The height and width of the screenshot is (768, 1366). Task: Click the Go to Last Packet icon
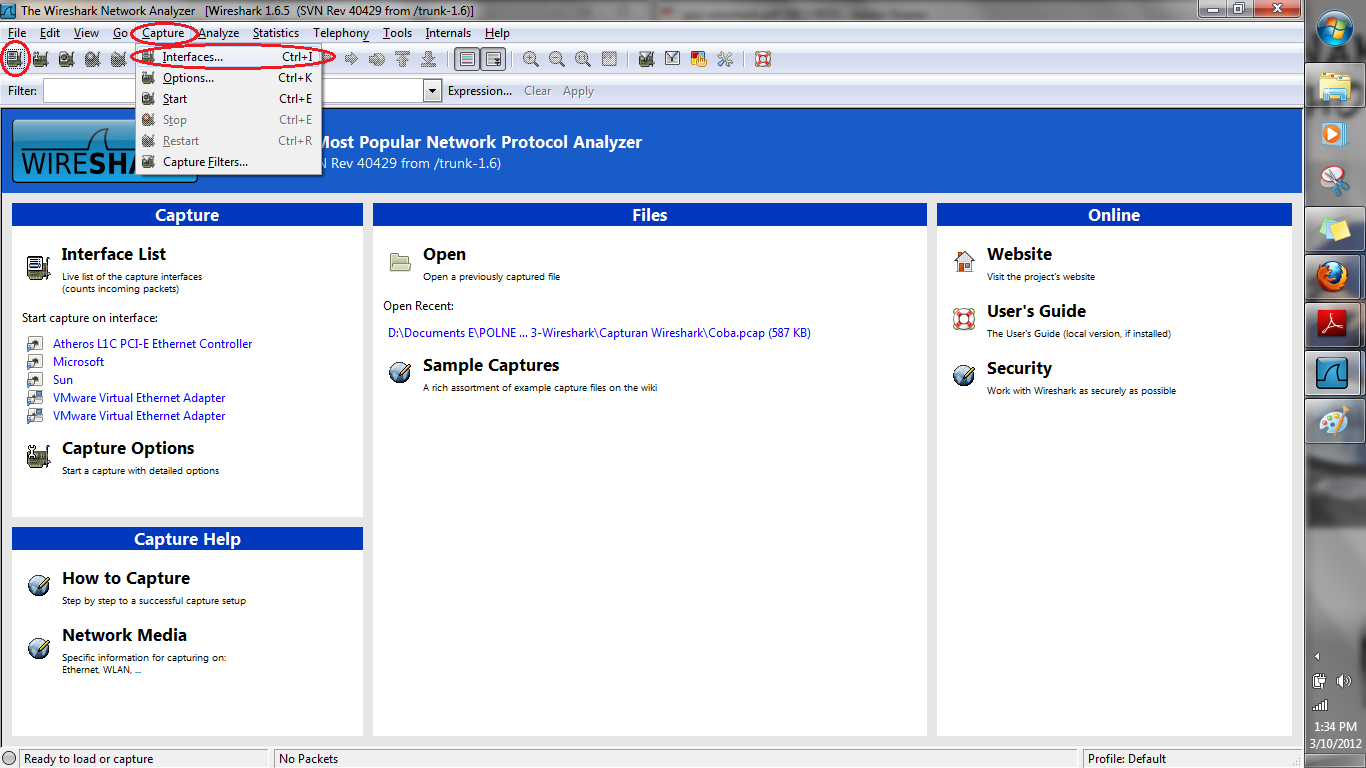click(428, 59)
